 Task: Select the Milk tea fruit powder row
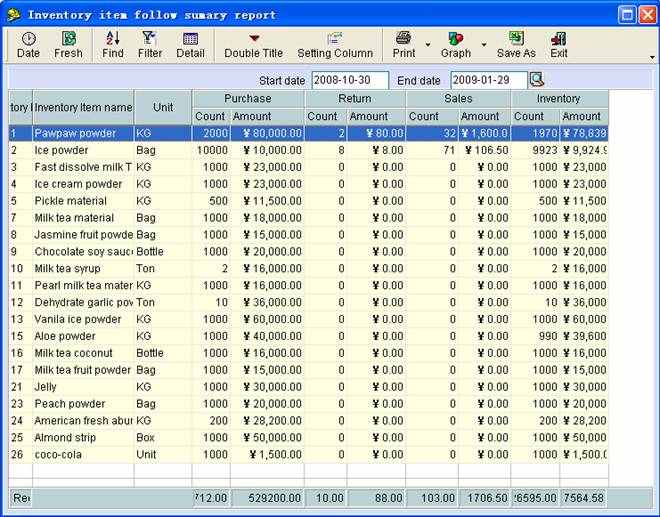point(309,370)
